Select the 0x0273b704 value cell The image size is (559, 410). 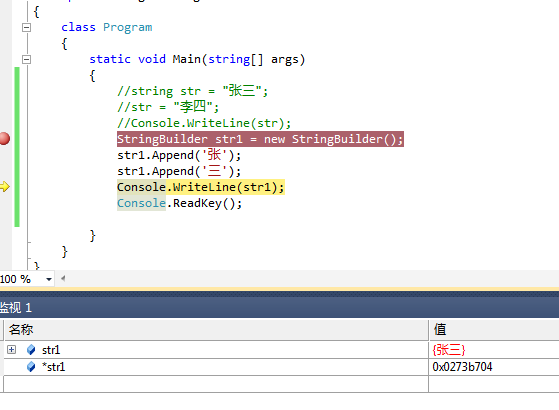coord(462,367)
